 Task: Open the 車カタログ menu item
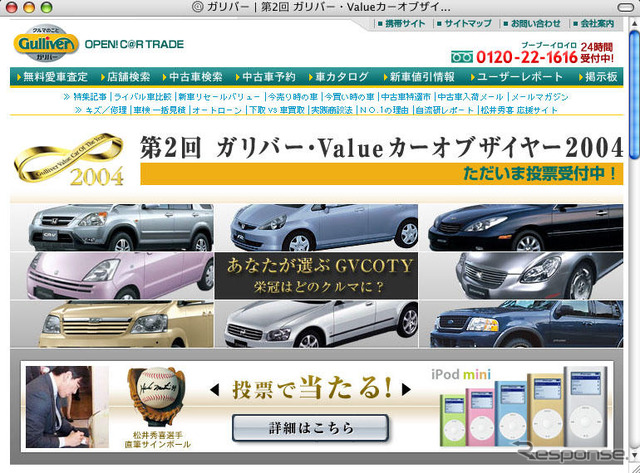pos(338,77)
